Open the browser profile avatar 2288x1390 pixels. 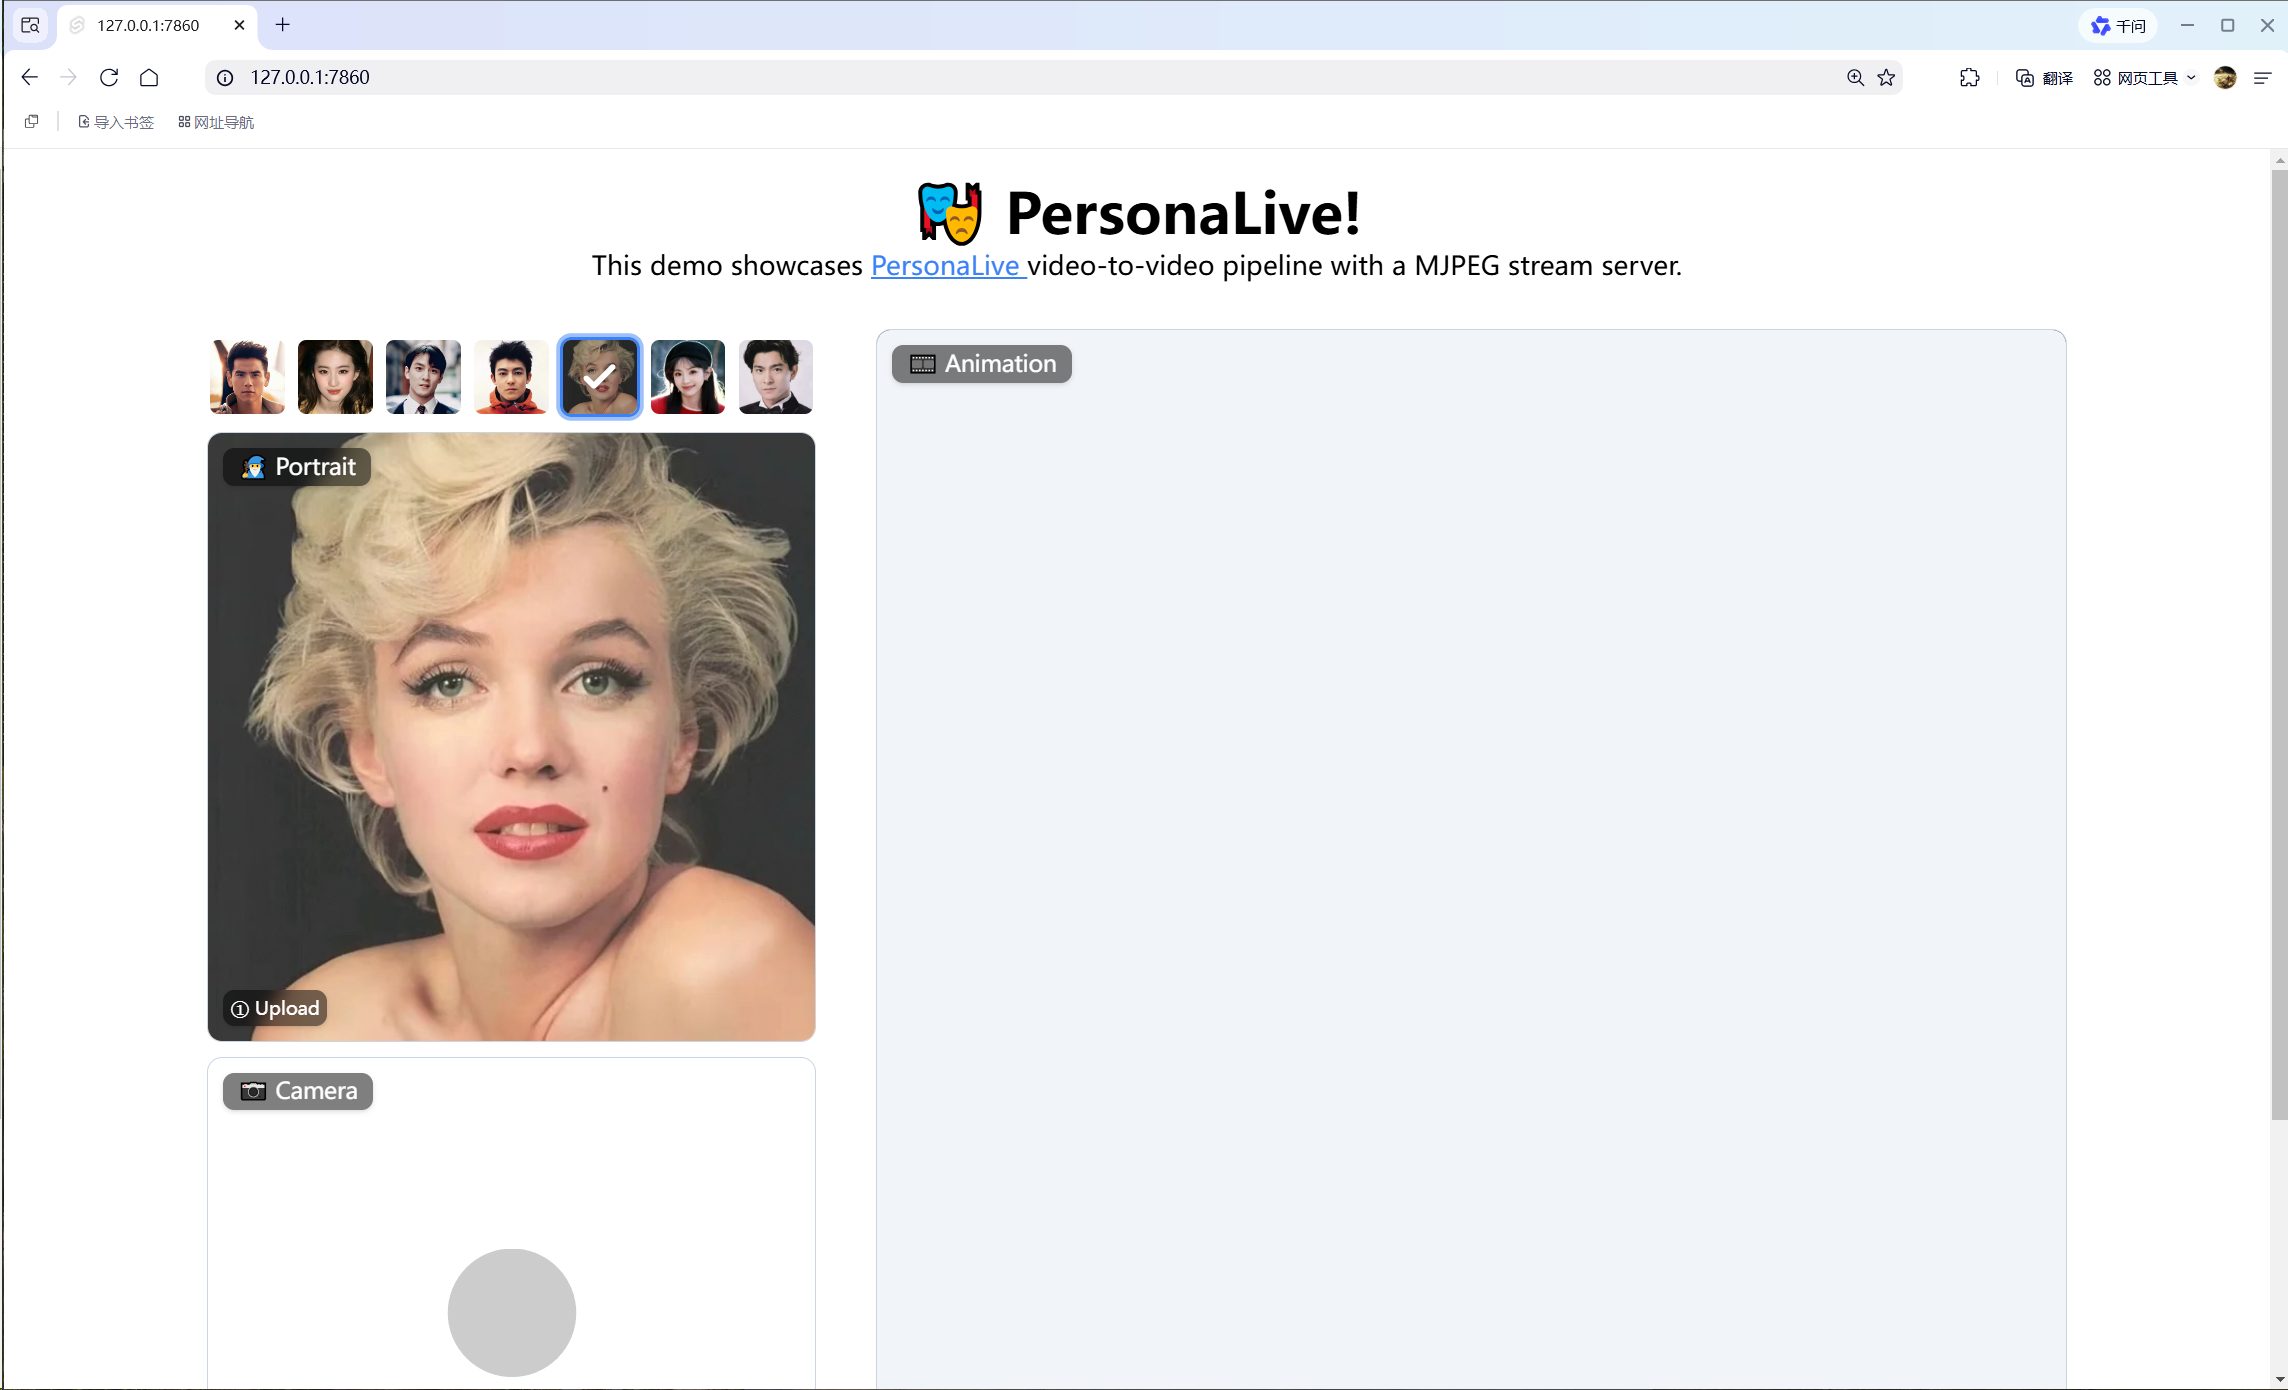(x=2225, y=77)
